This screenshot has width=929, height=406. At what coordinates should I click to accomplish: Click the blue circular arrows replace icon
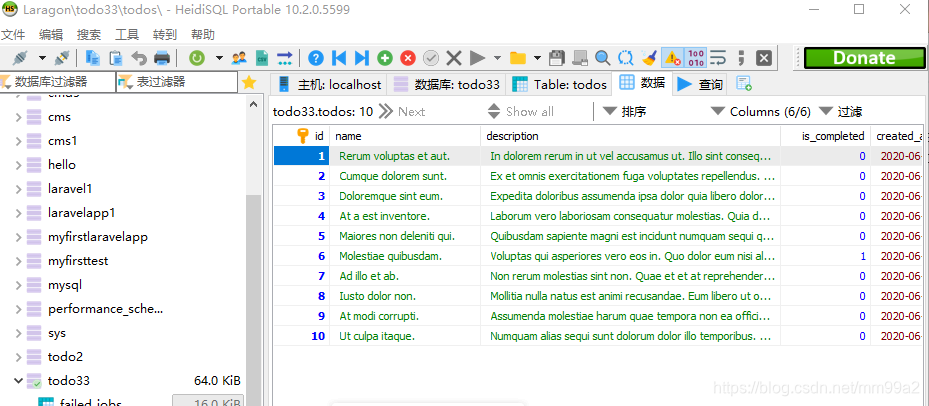click(x=626, y=57)
